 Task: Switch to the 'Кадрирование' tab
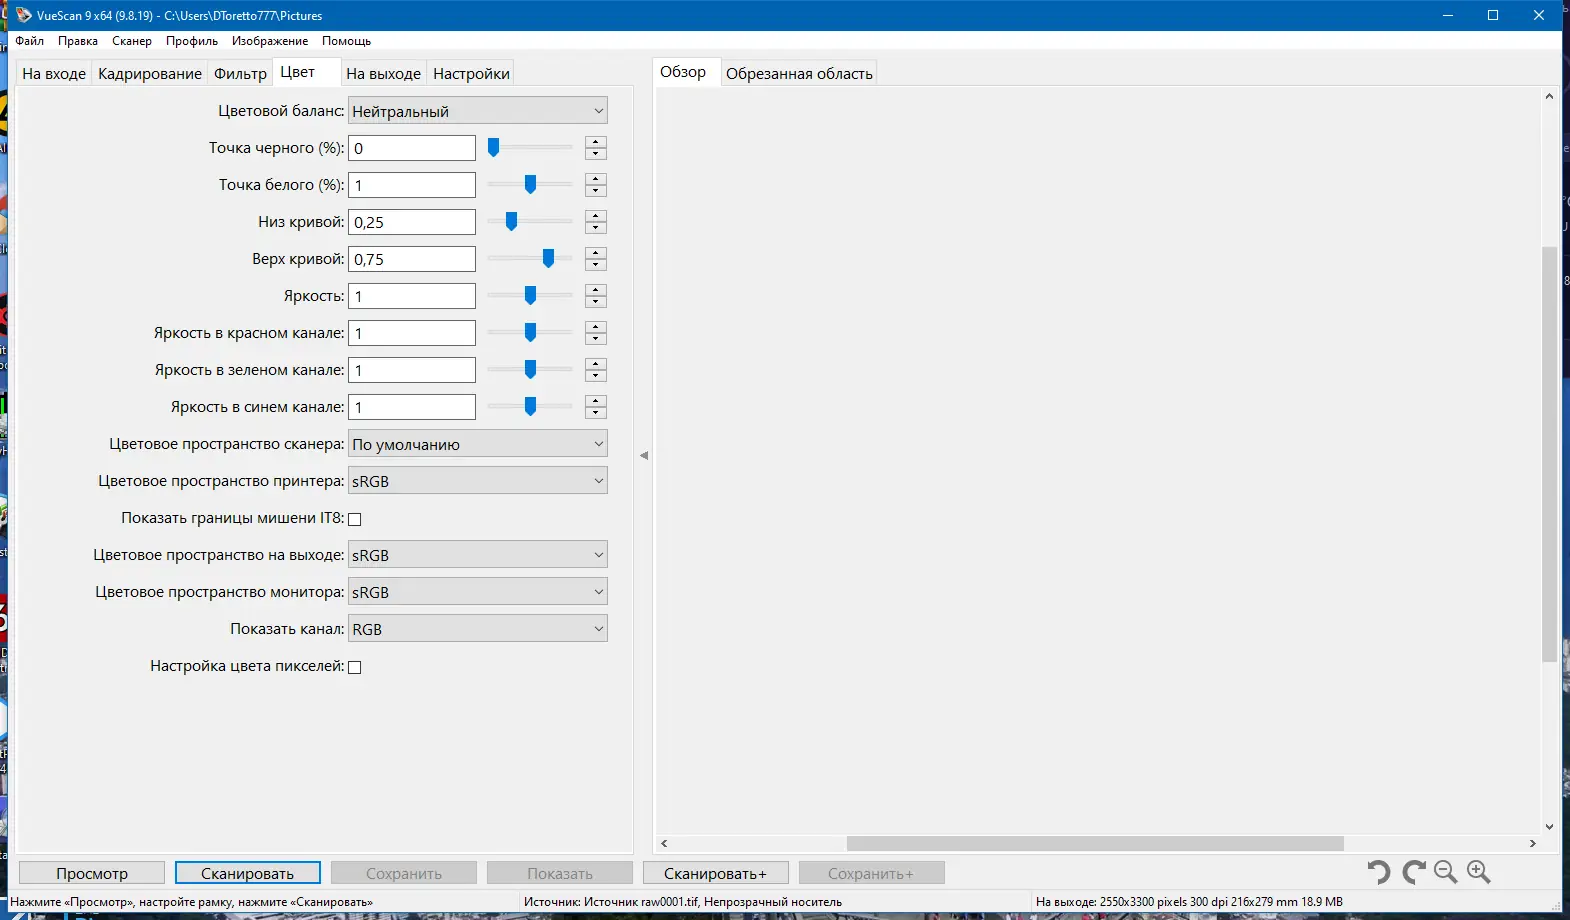tap(150, 73)
